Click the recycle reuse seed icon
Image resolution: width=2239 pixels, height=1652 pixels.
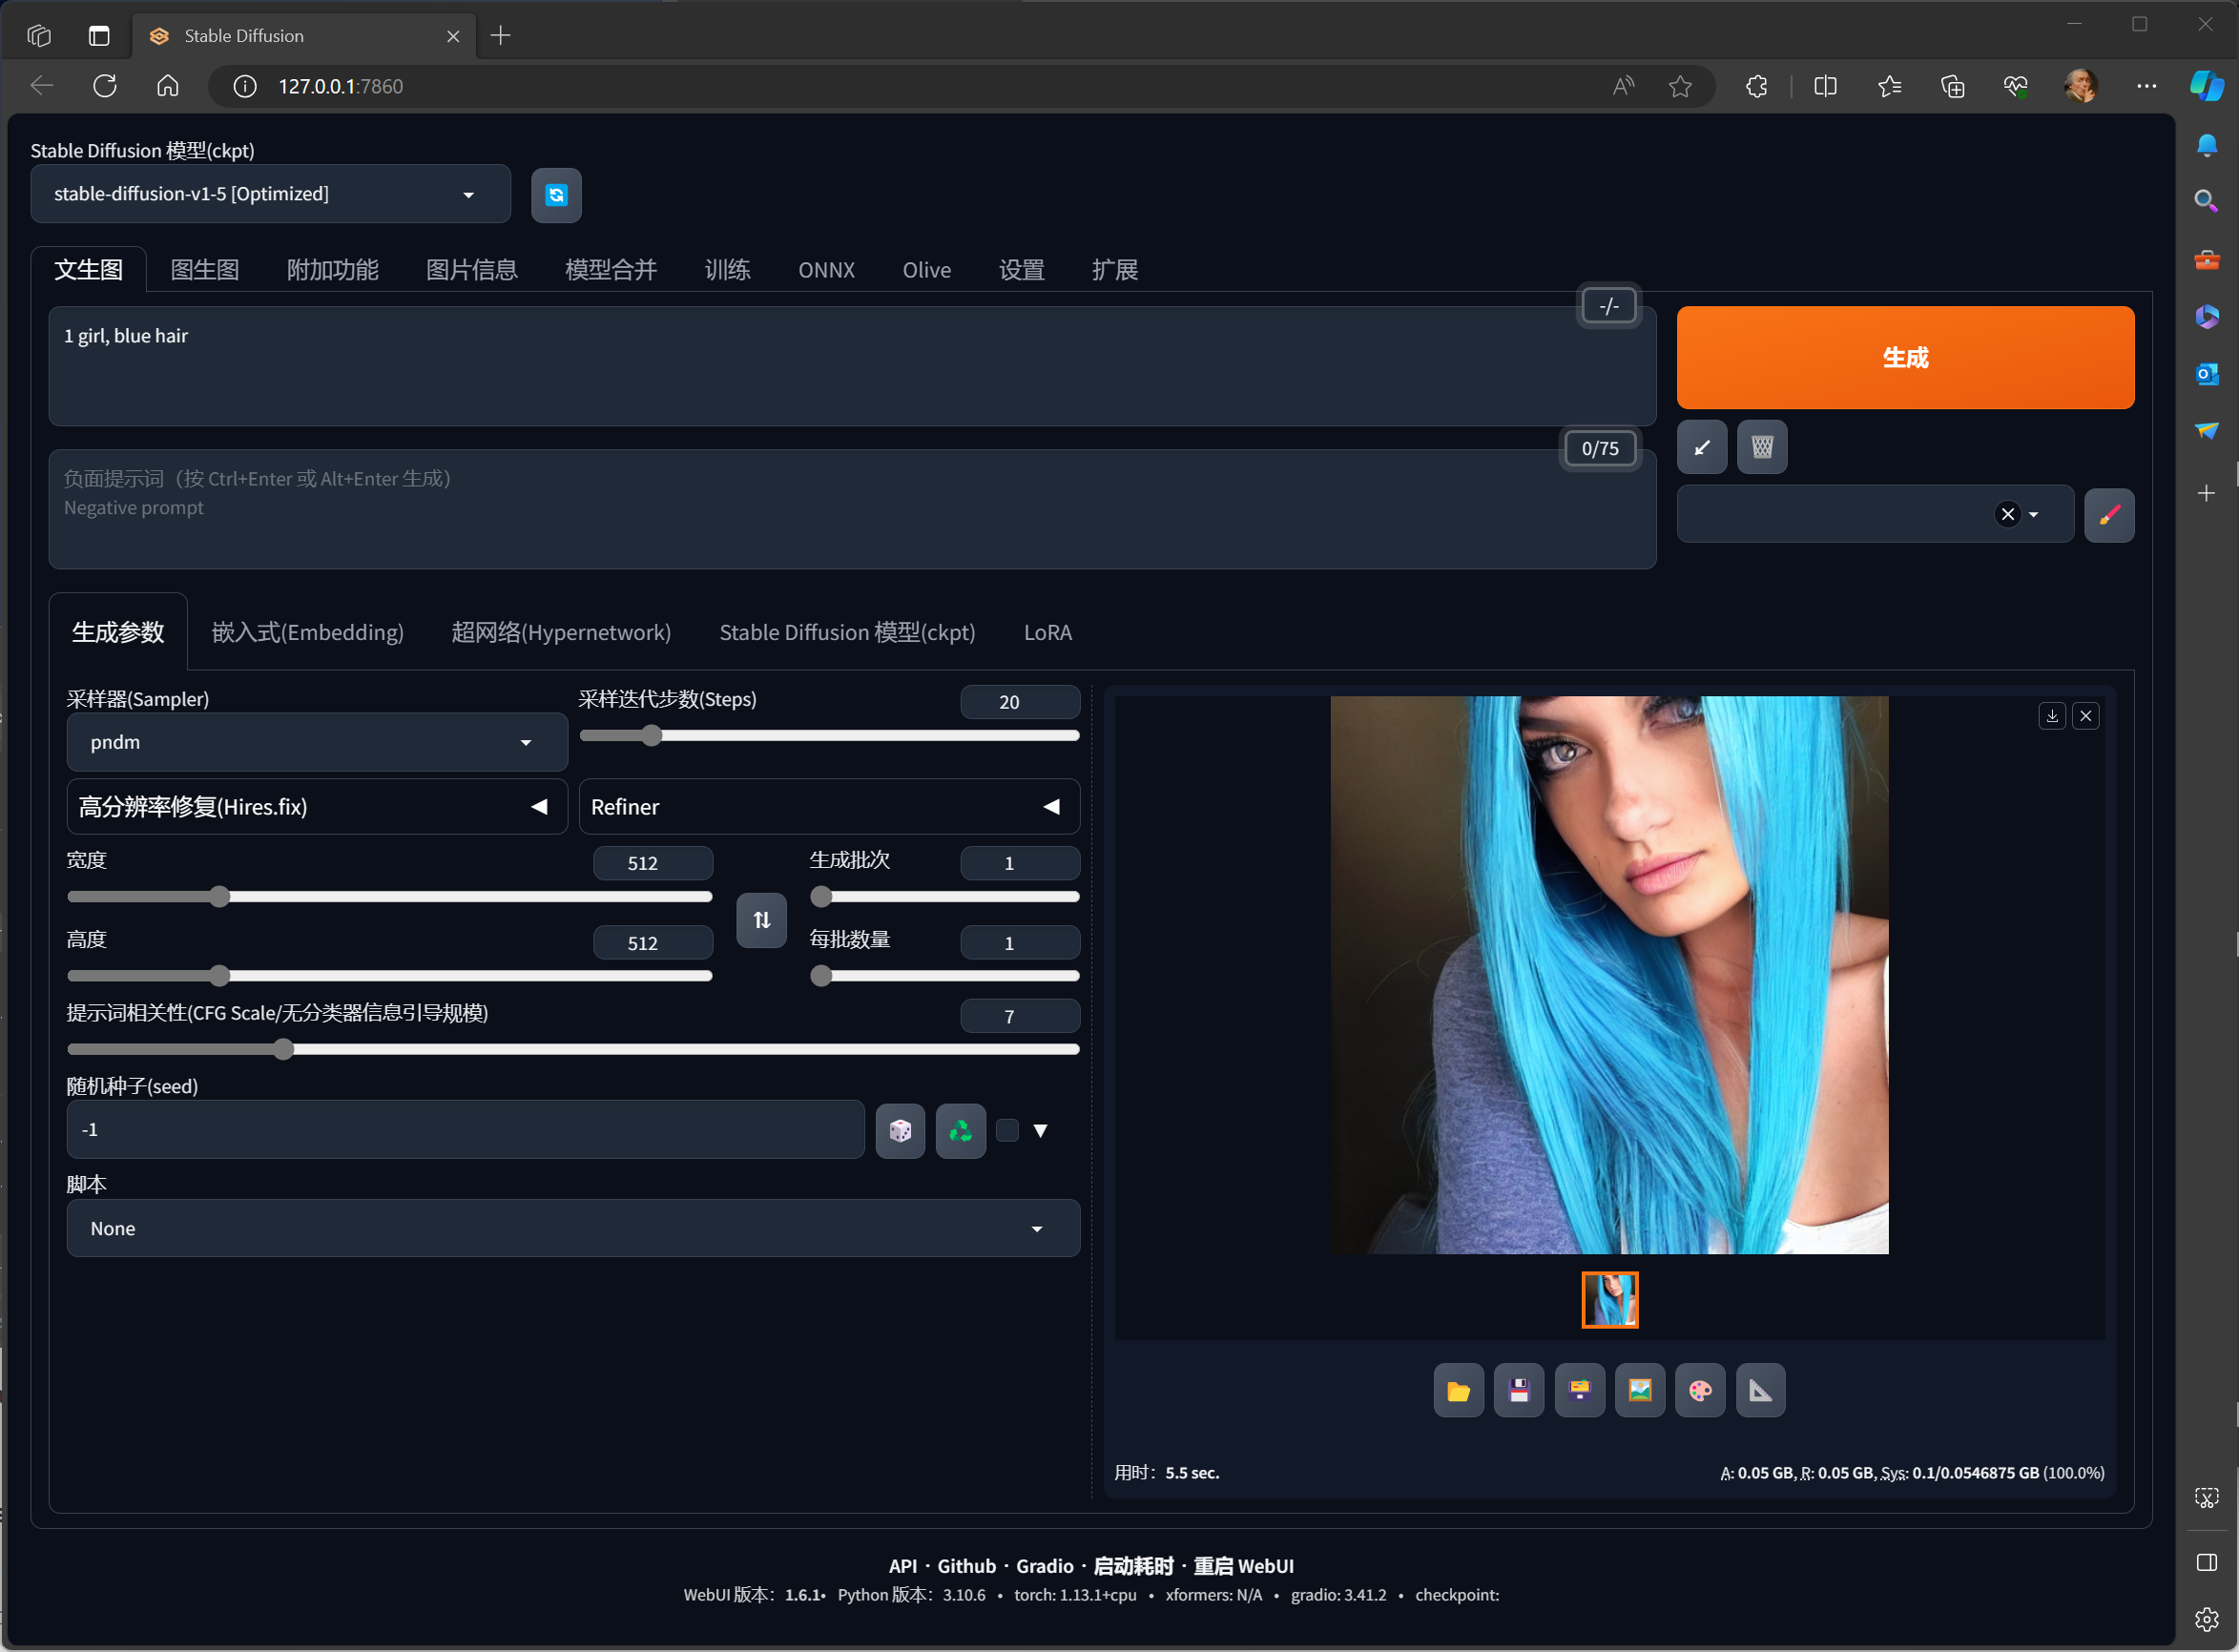coord(960,1131)
